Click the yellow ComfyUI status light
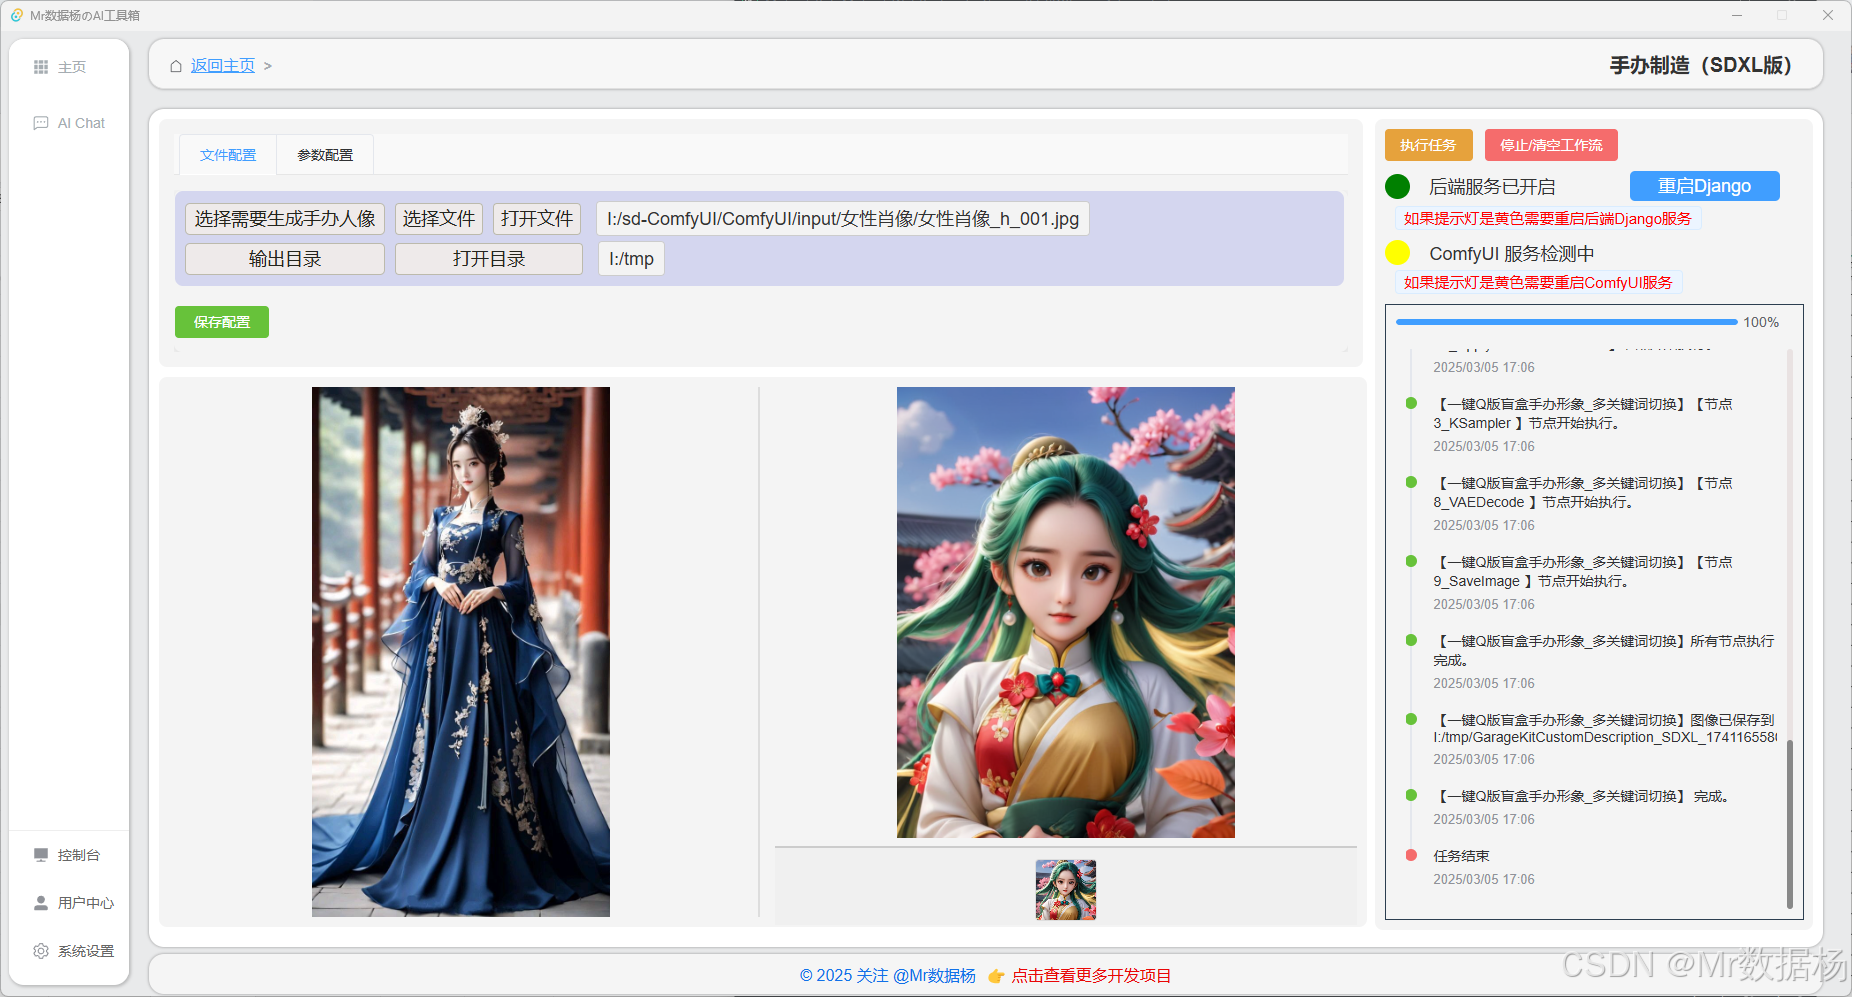This screenshot has width=1852, height=997. (x=1398, y=253)
